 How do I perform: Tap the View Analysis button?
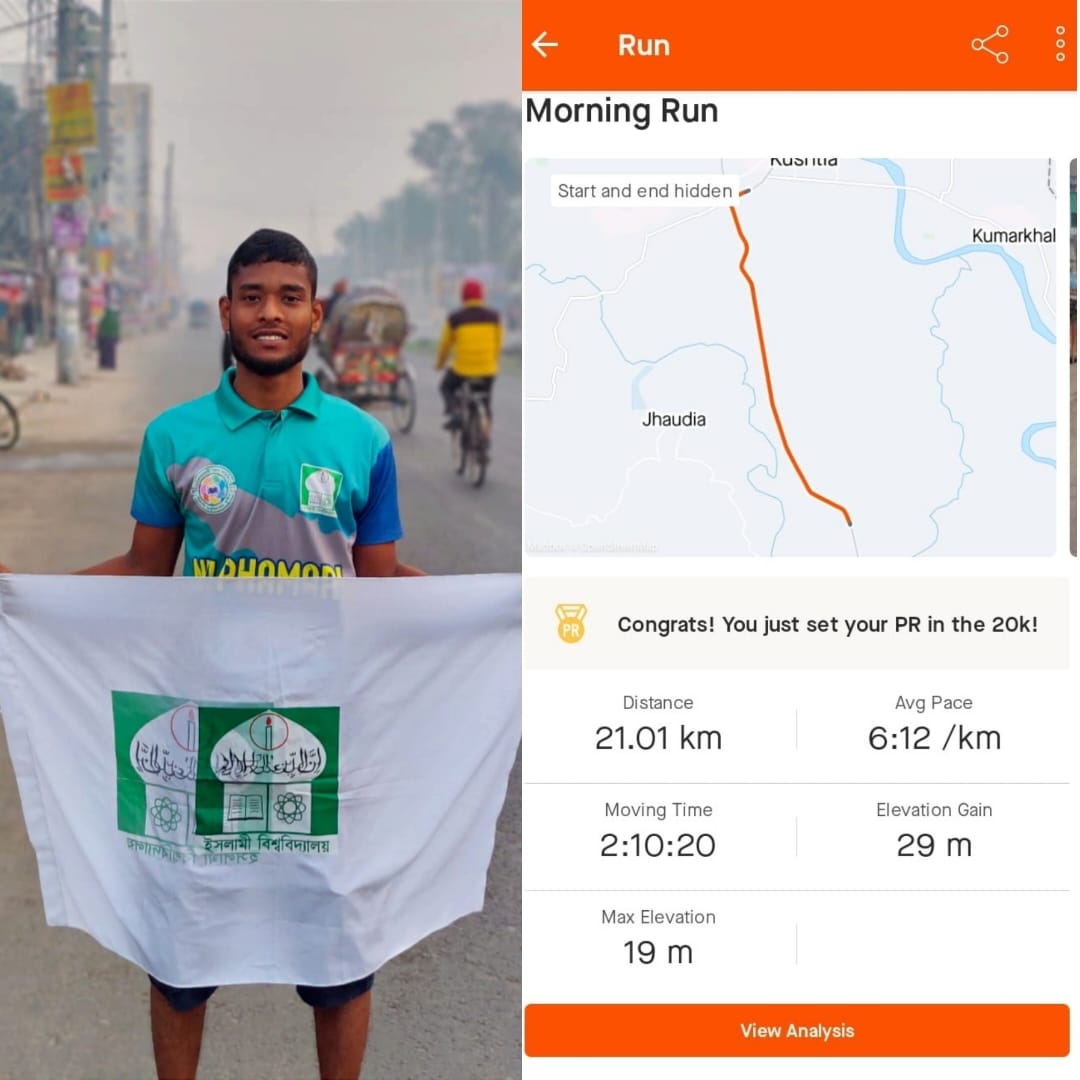coord(796,1030)
